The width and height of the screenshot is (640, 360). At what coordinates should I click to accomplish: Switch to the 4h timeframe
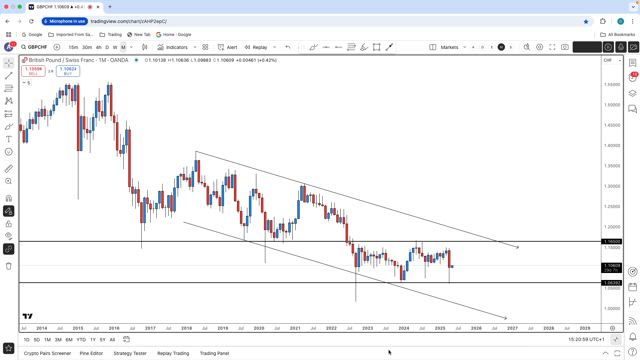pyautogui.click(x=98, y=47)
